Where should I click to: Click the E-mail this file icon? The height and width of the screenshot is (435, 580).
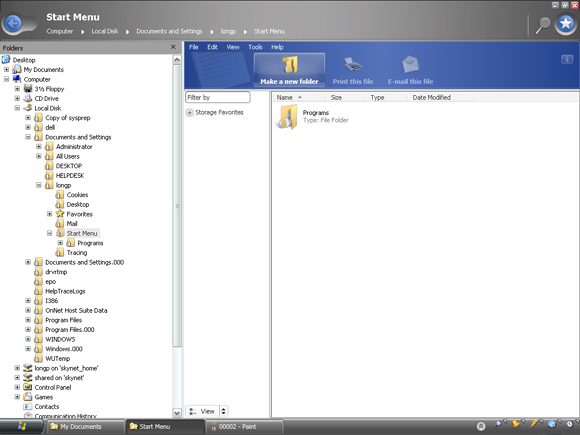[410, 65]
